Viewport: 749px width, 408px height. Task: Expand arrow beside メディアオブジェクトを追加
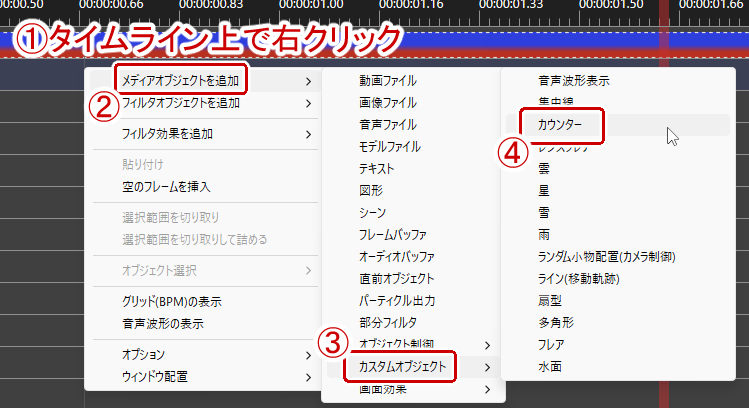click(x=309, y=82)
